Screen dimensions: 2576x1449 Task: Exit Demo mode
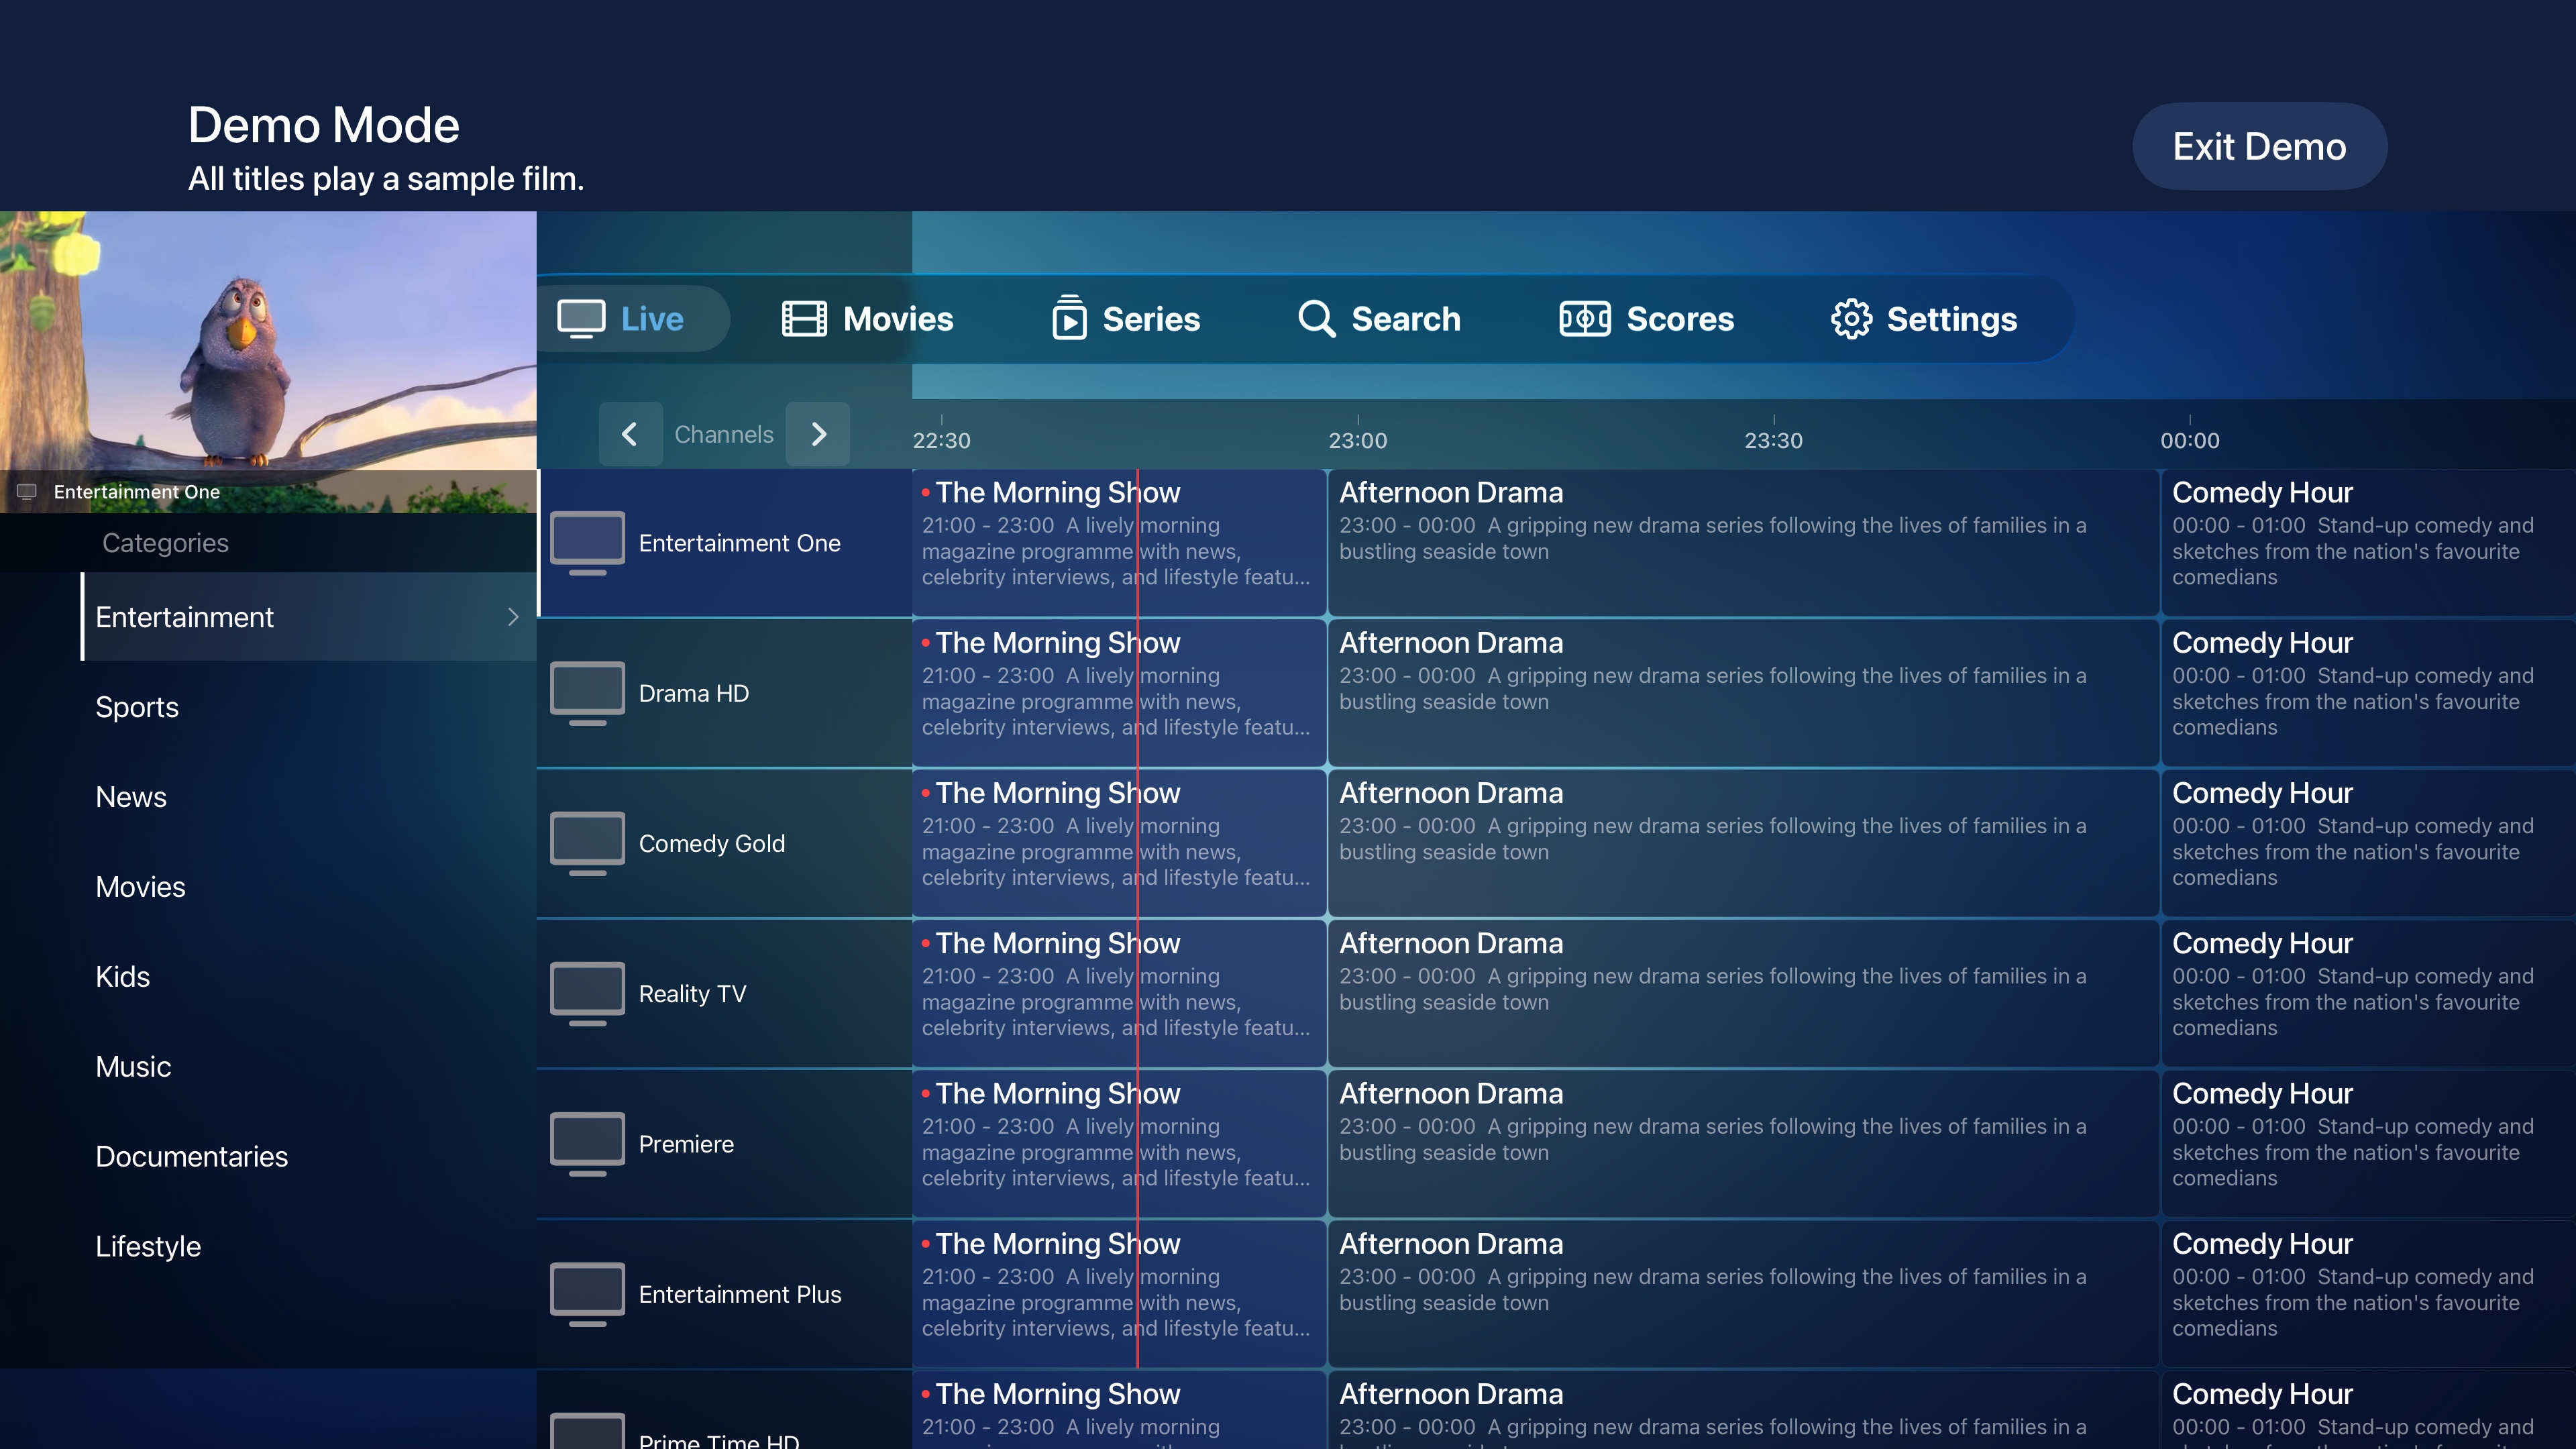coord(2260,147)
